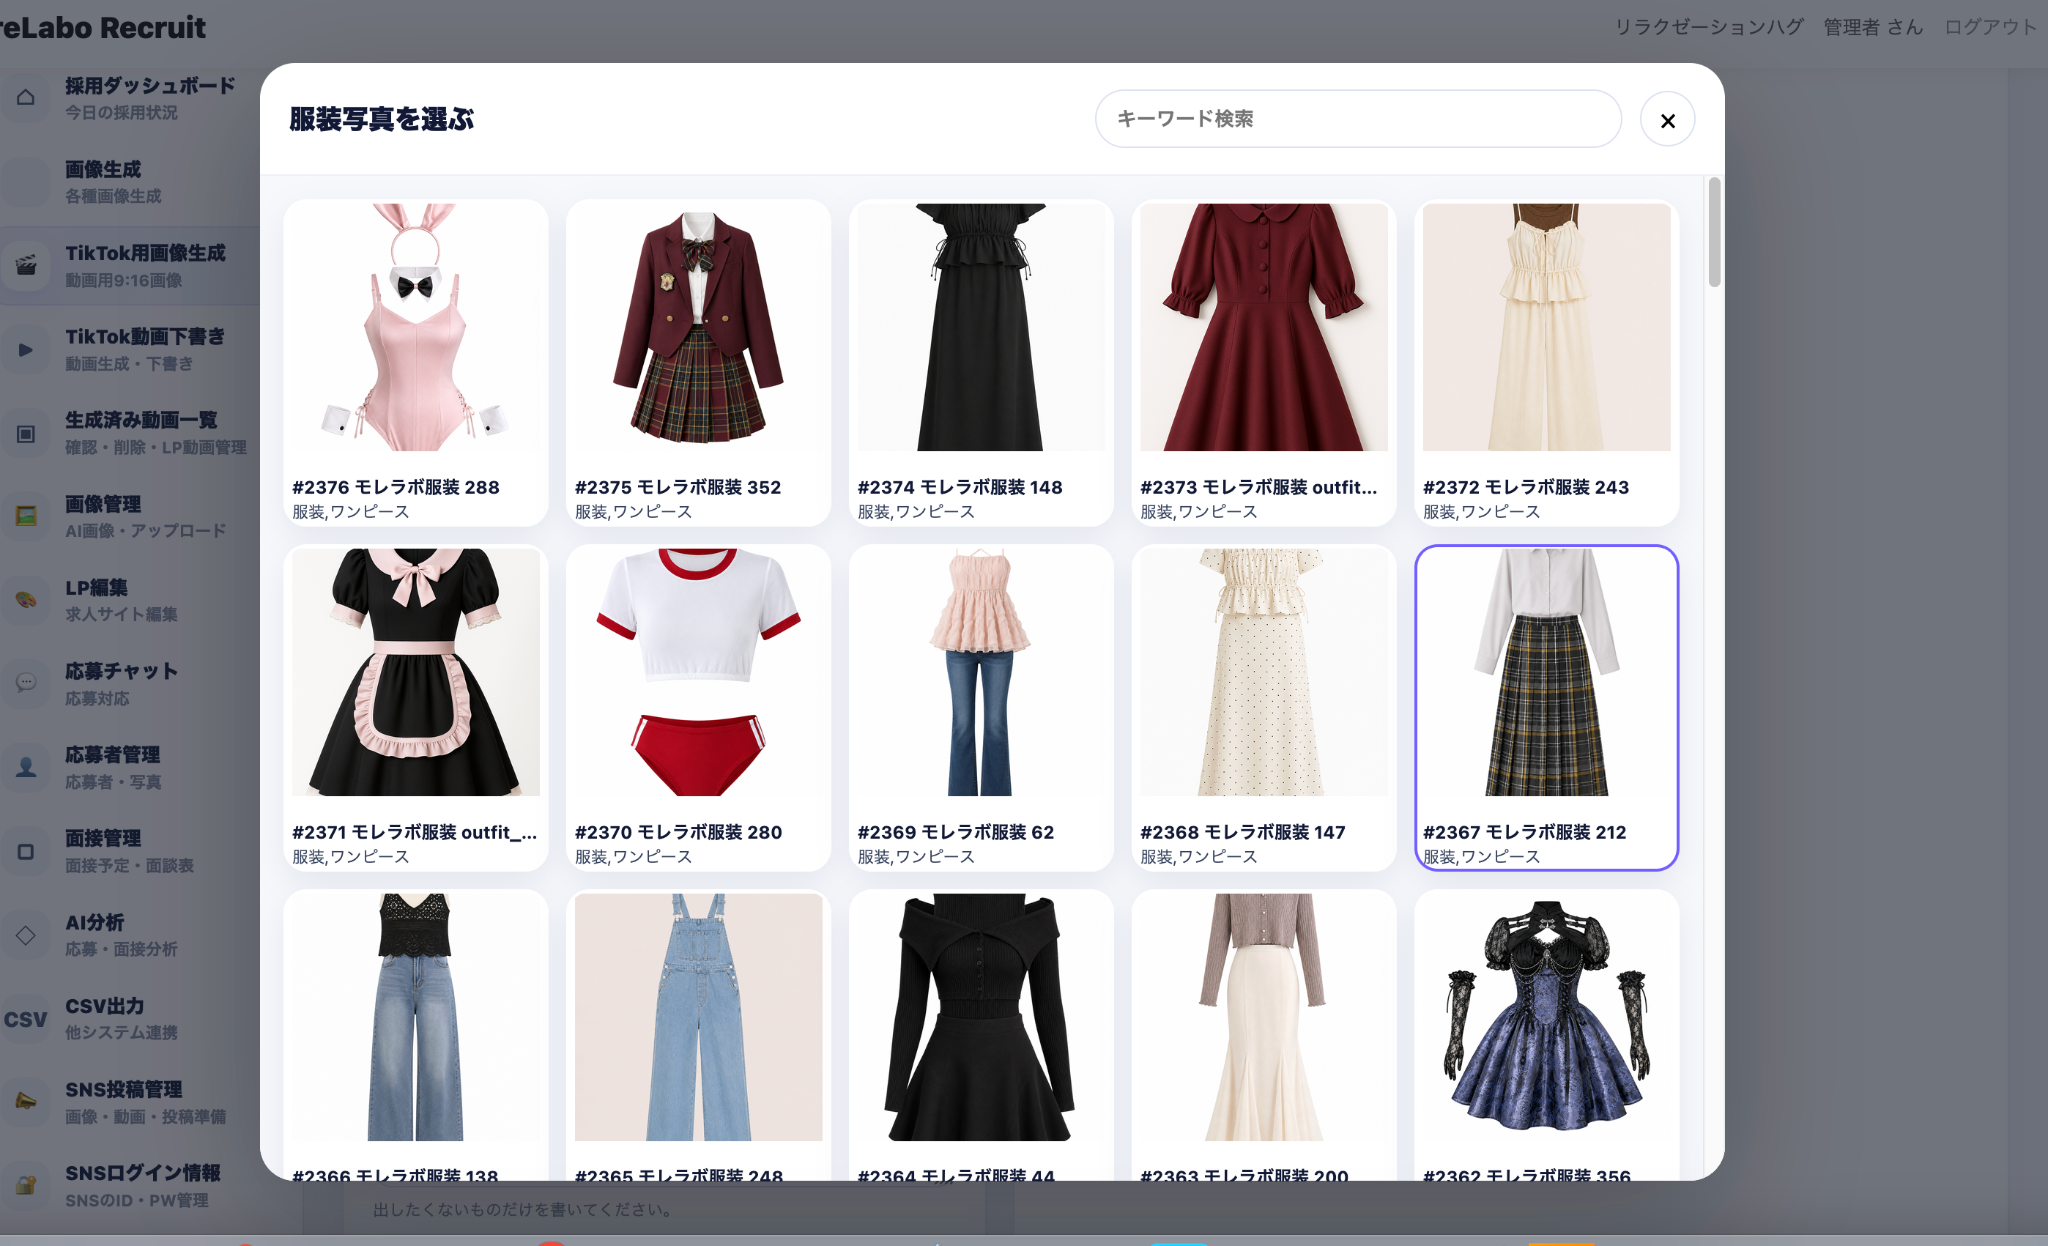Screen dimensions: 2048x1246
Task: Select outfit #2369 pink top with jeans
Action: (x=981, y=708)
